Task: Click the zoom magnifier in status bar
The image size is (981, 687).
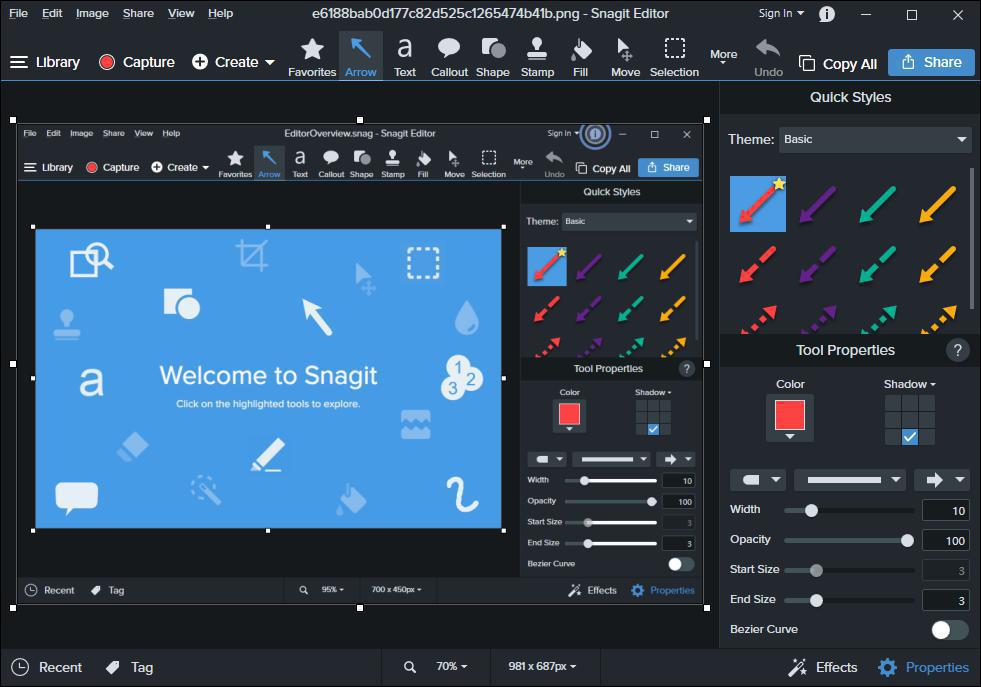Action: [x=410, y=667]
